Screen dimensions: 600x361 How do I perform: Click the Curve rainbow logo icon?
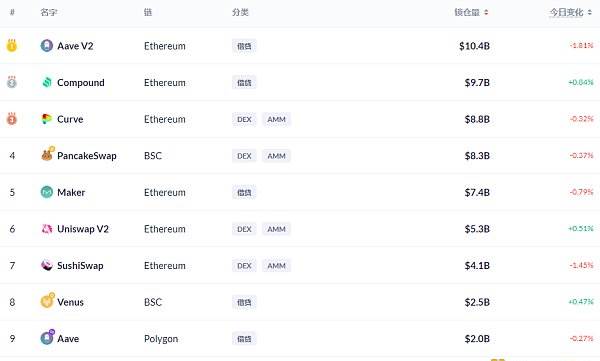point(47,119)
